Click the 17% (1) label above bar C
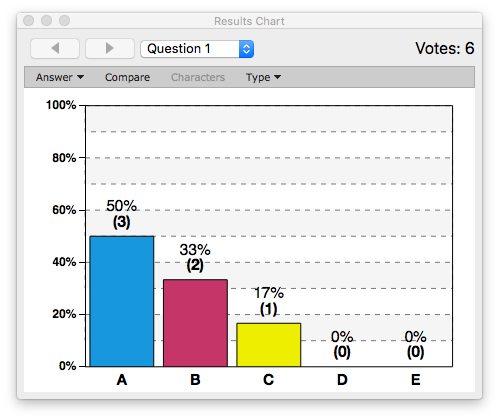The image size is (499, 420). (269, 301)
